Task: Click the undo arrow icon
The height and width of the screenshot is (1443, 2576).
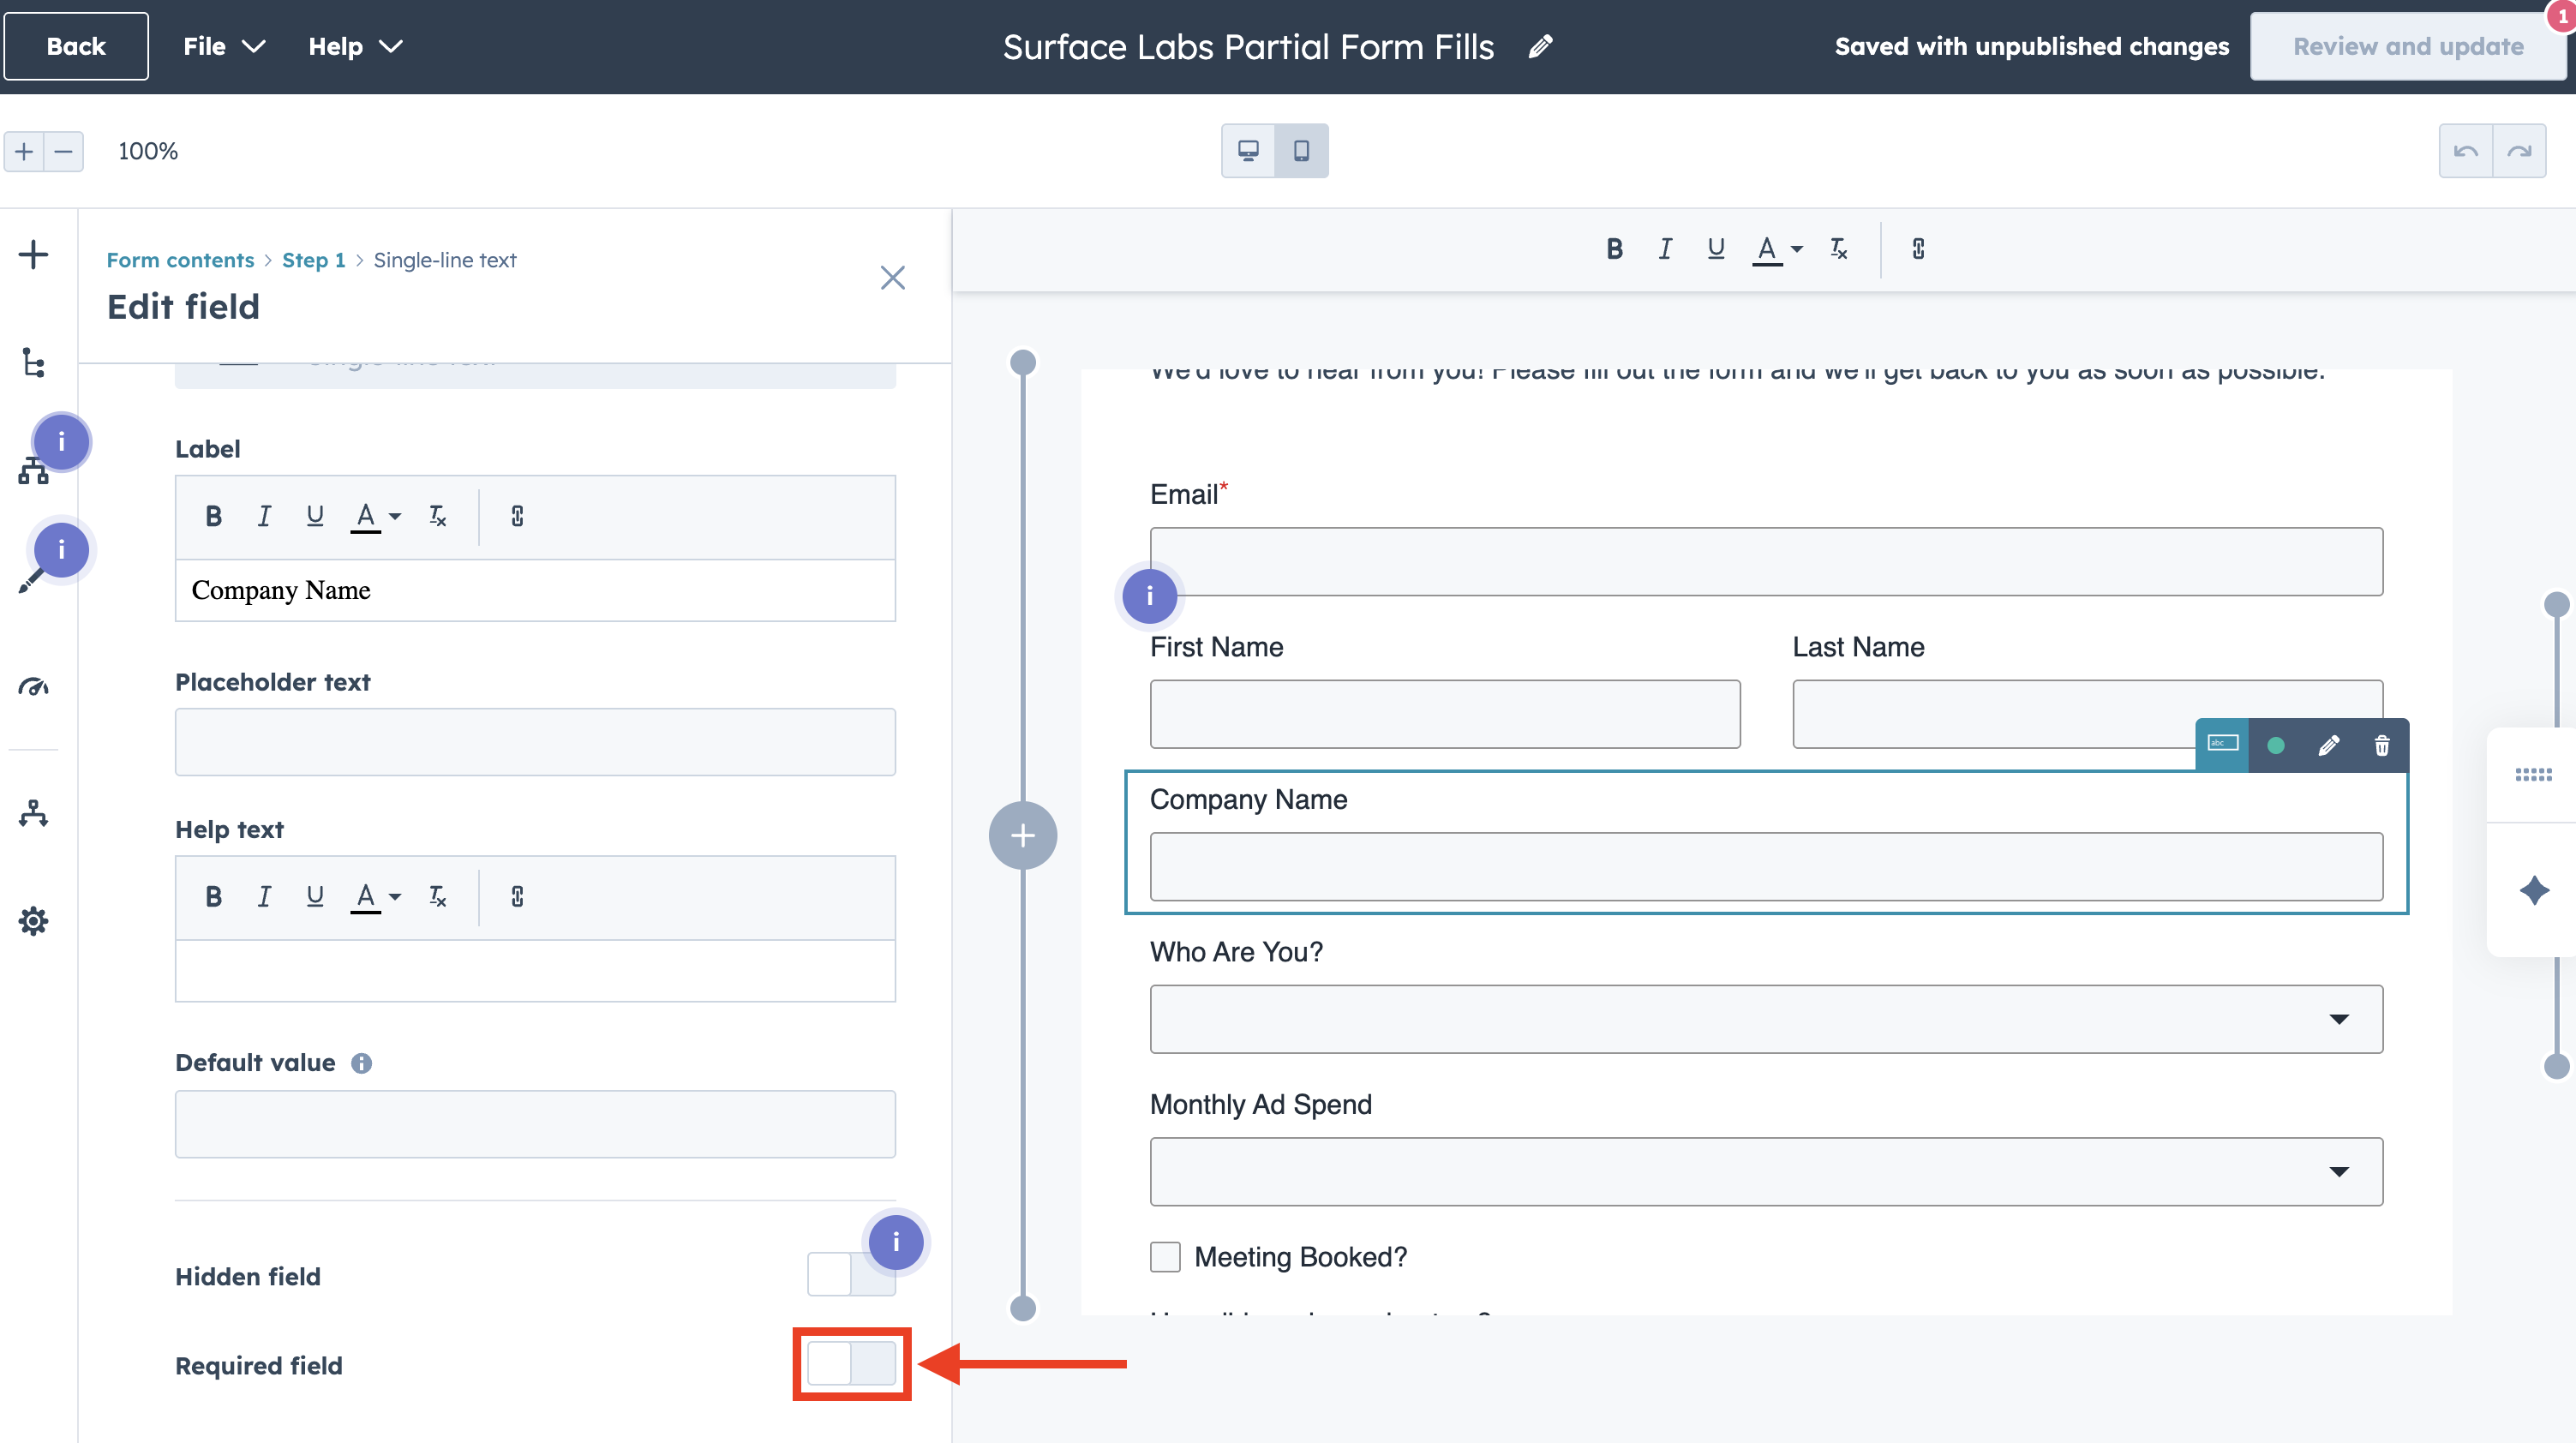Action: (2466, 151)
